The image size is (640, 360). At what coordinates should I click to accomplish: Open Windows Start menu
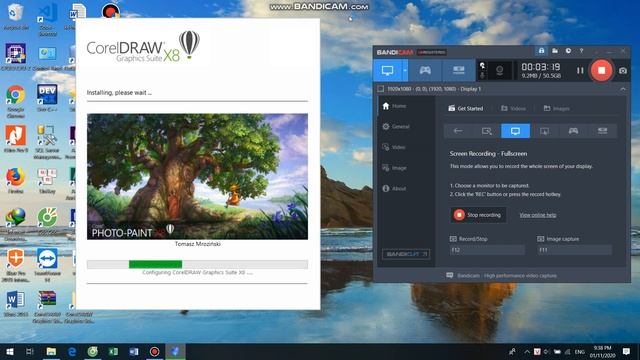point(10,351)
